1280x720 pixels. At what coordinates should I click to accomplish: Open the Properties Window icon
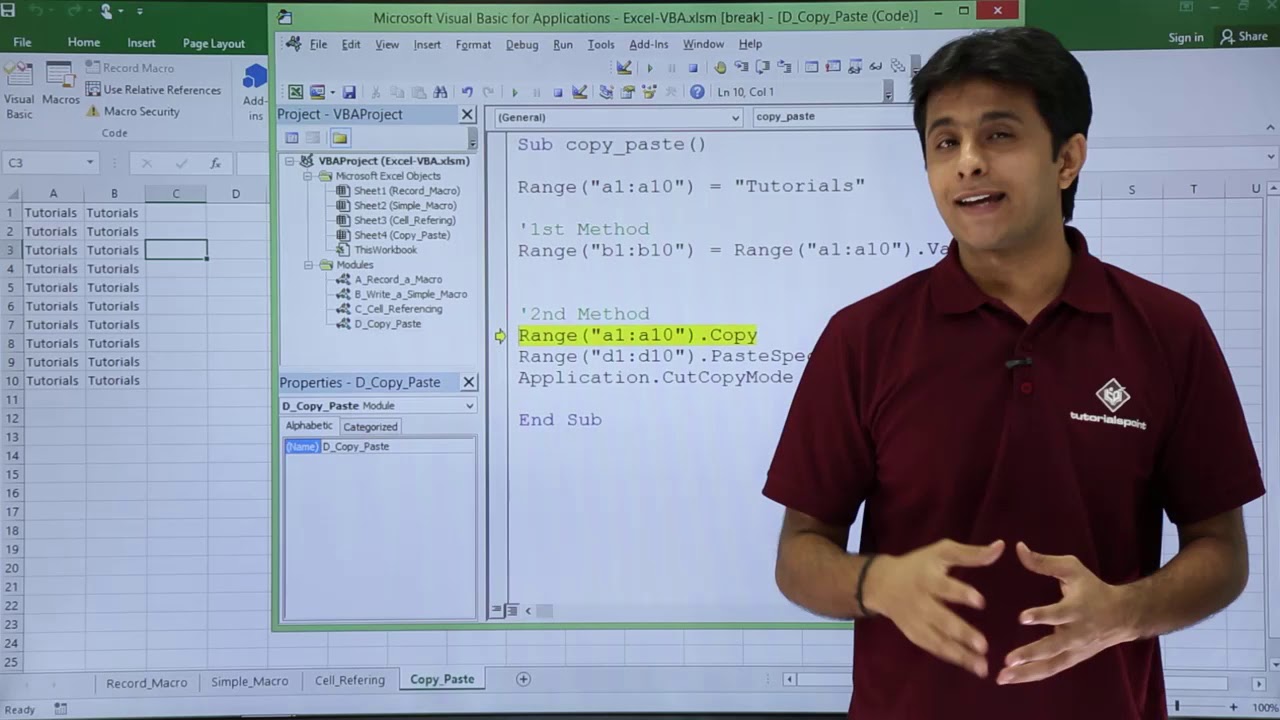point(628,92)
